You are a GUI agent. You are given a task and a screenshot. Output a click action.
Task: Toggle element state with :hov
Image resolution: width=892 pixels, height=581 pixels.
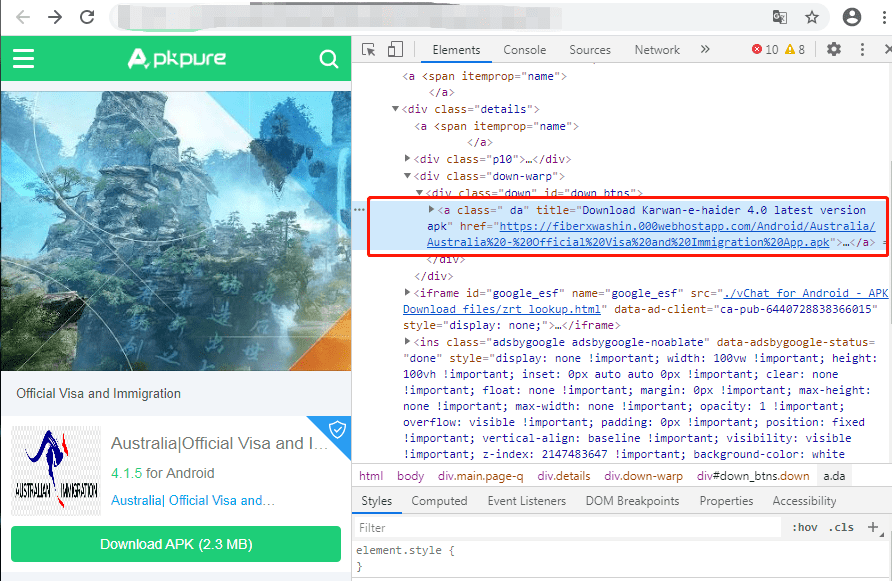[805, 528]
